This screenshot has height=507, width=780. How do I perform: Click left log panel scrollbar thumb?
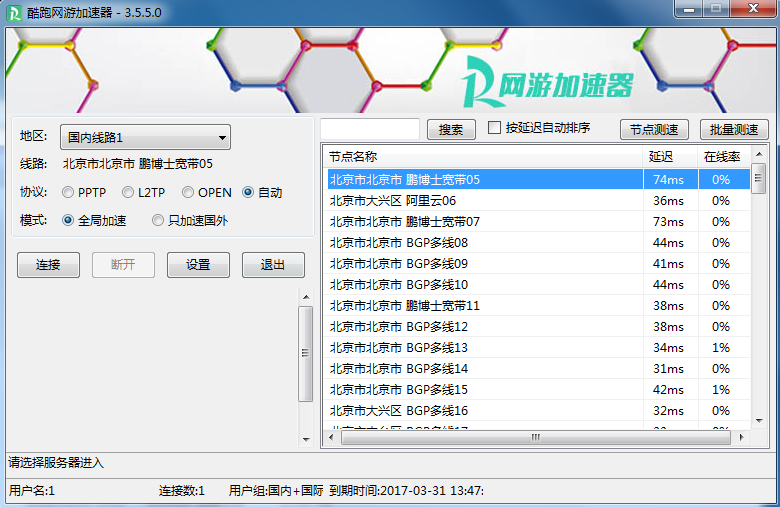(x=305, y=354)
